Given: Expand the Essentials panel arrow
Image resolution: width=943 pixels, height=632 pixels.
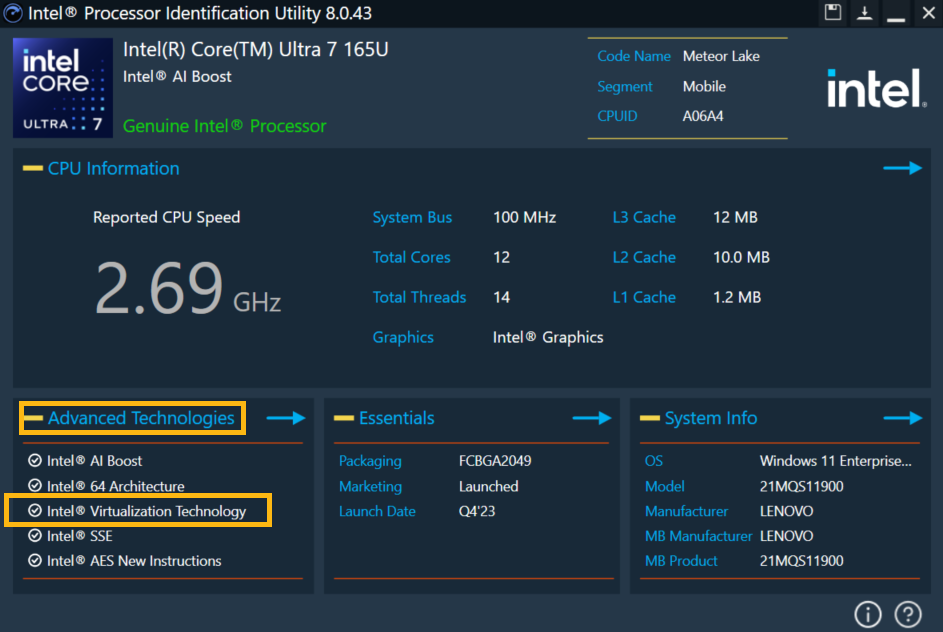Looking at the screenshot, I should 591,418.
